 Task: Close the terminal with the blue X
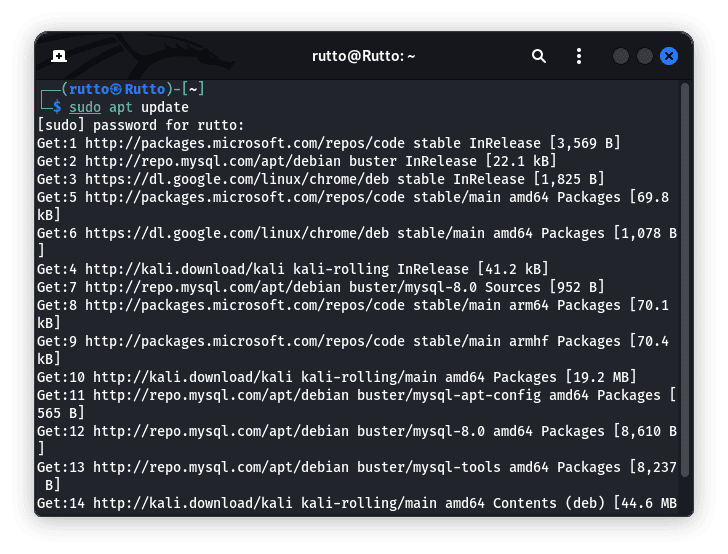click(x=669, y=56)
